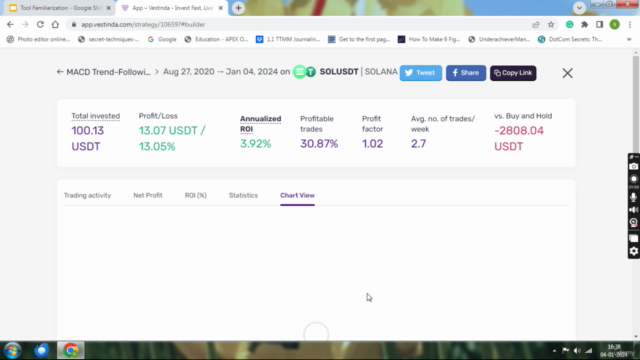Click the Copy Link button
The width and height of the screenshot is (640, 360).
[513, 73]
